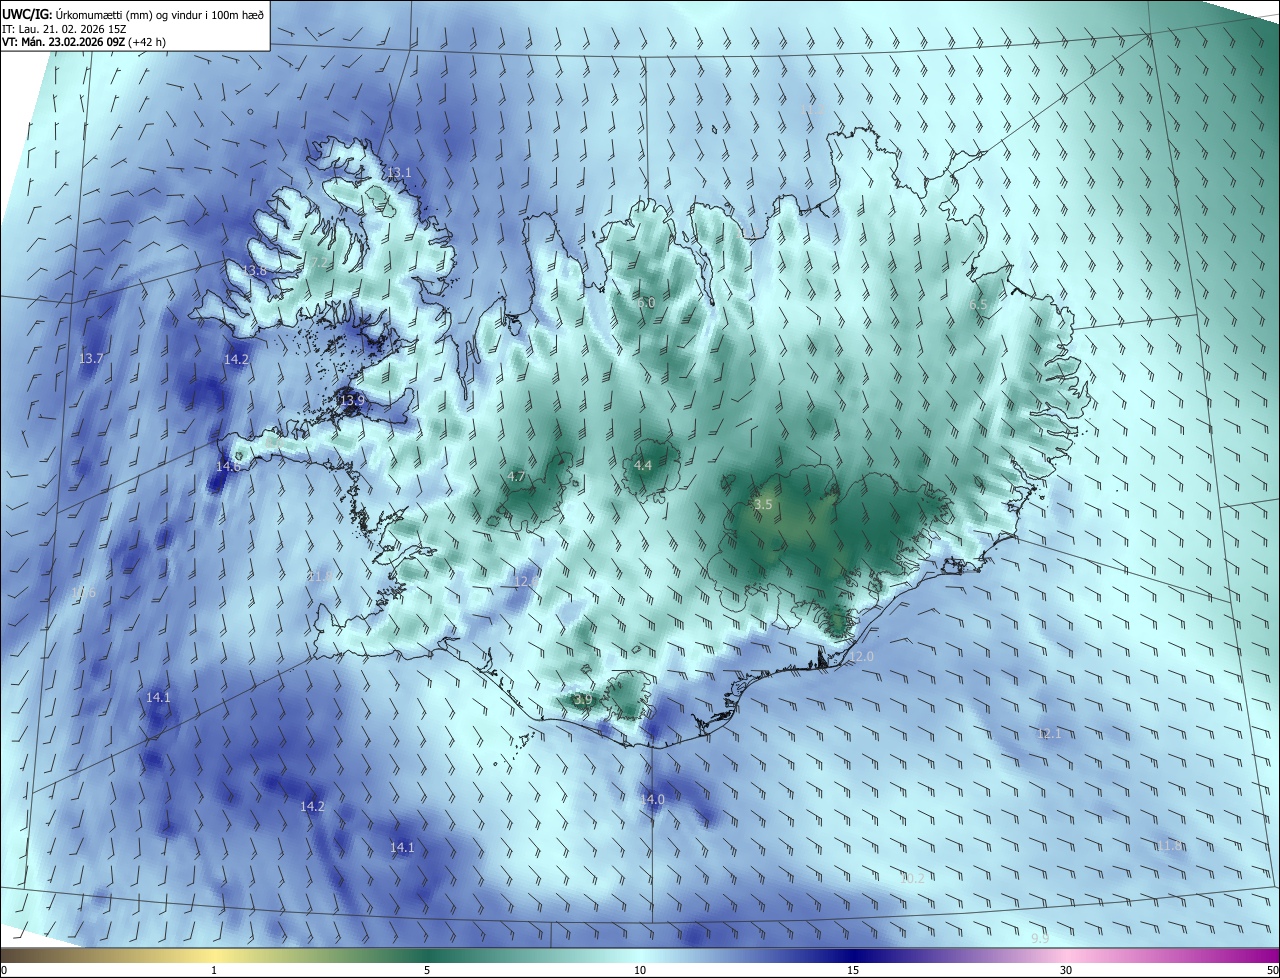
Task: Click the 14.0 value label
Action: coord(653,800)
